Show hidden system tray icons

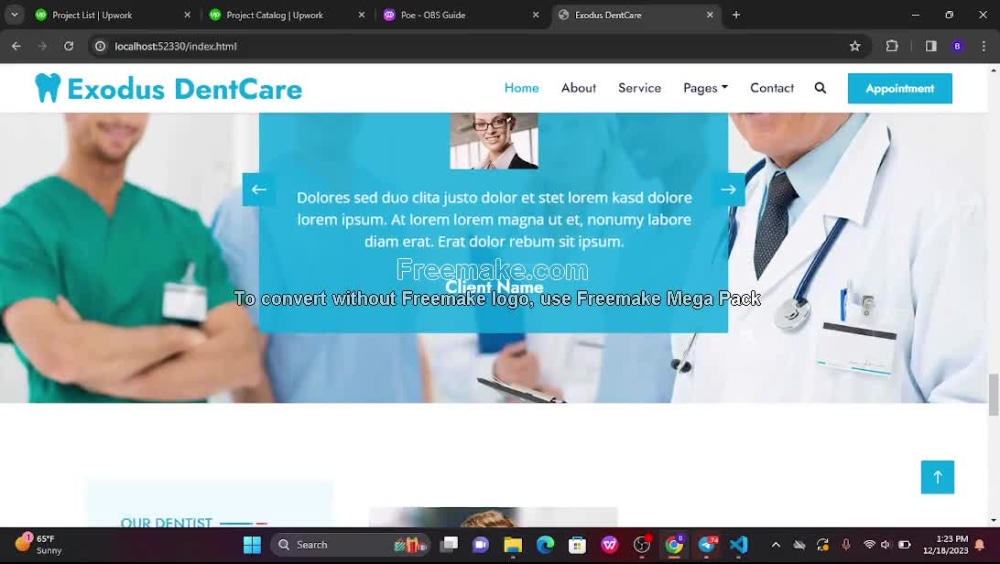pyautogui.click(x=776, y=545)
